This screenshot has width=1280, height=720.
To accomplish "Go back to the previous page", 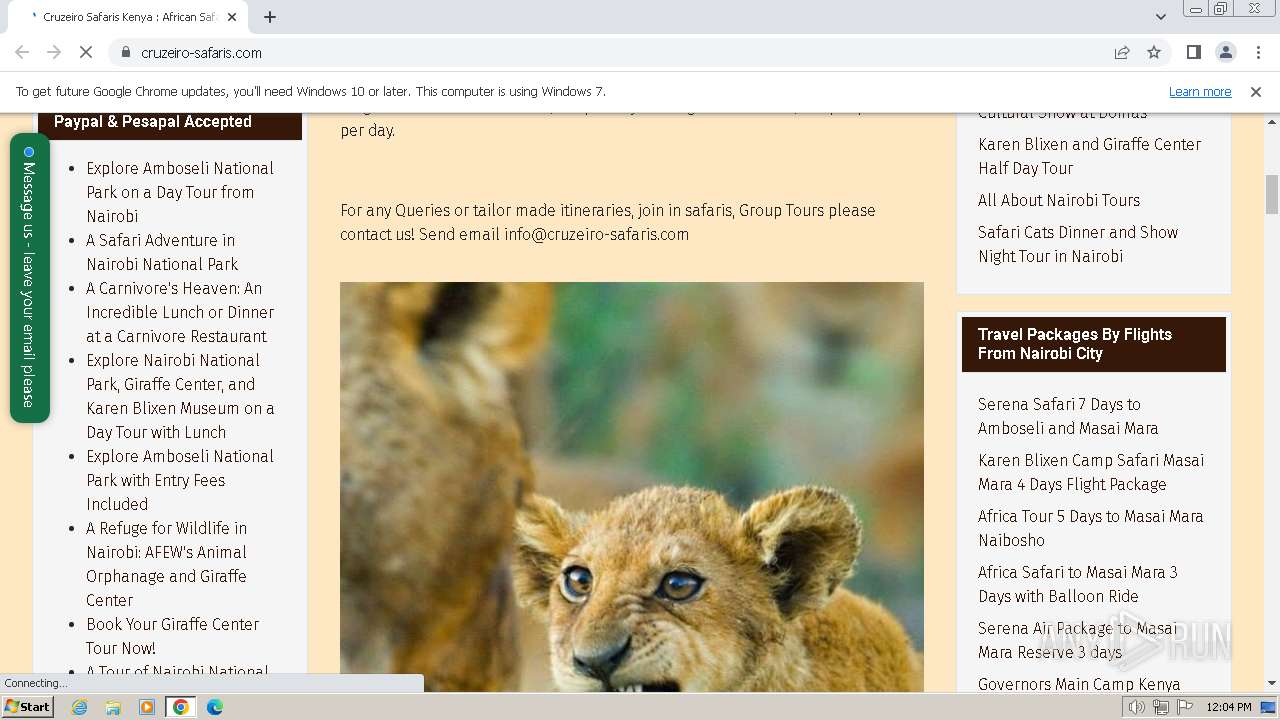I will (x=22, y=52).
